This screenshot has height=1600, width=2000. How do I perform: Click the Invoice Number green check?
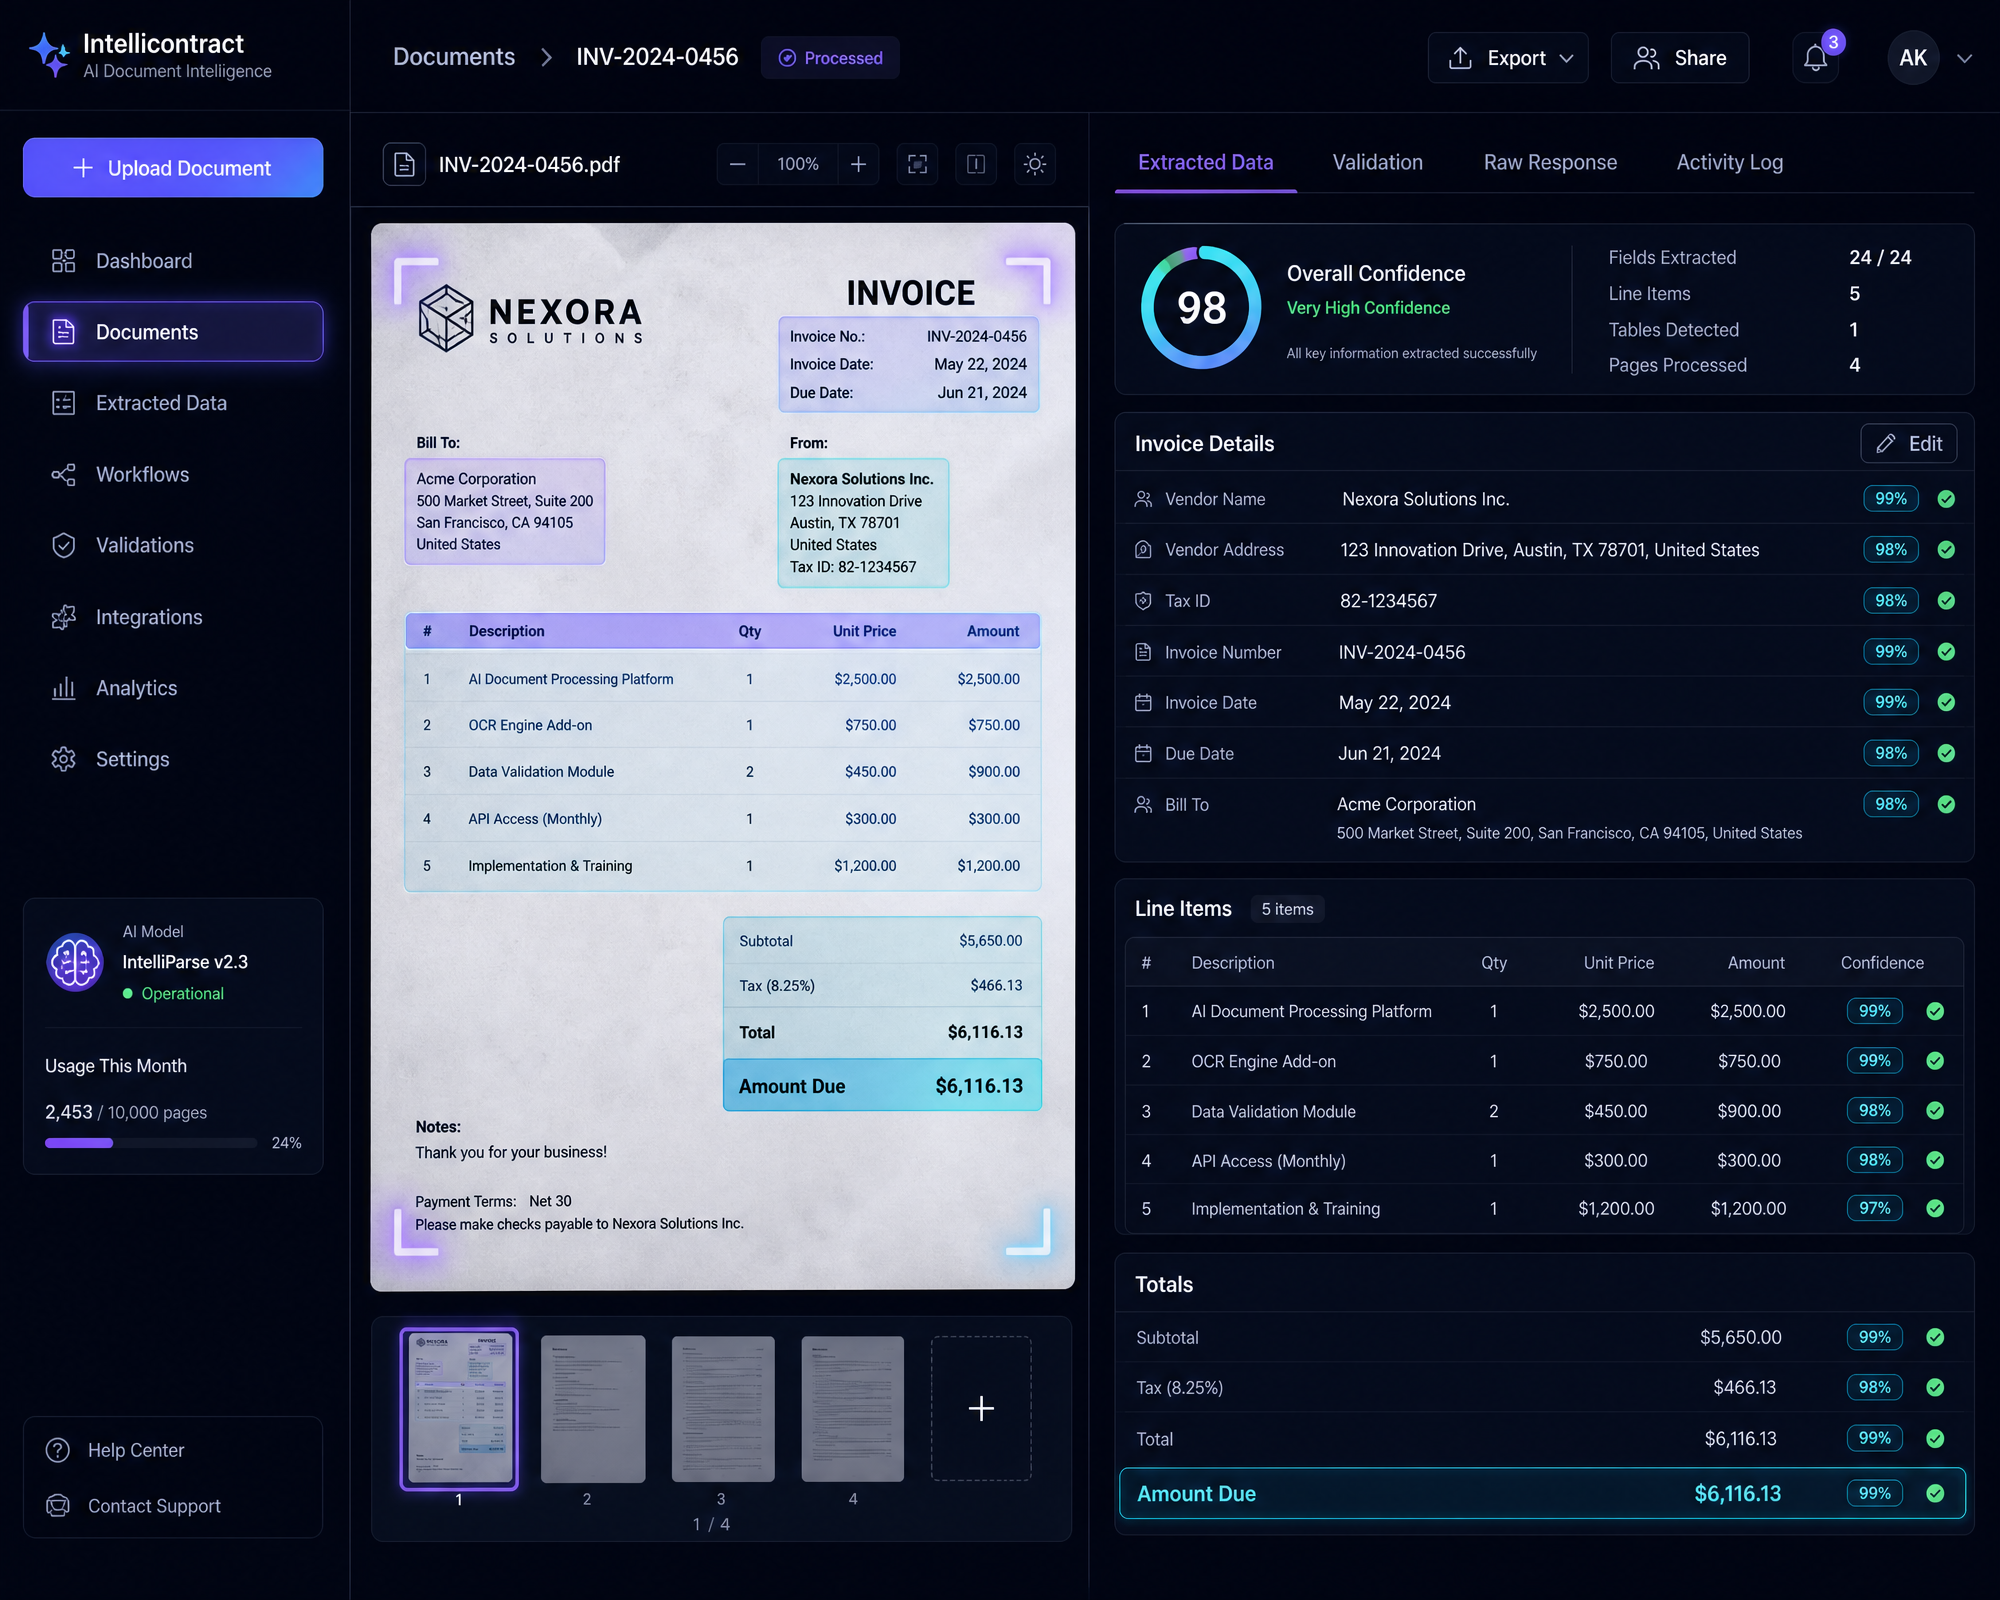pyautogui.click(x=1946, y=652)
